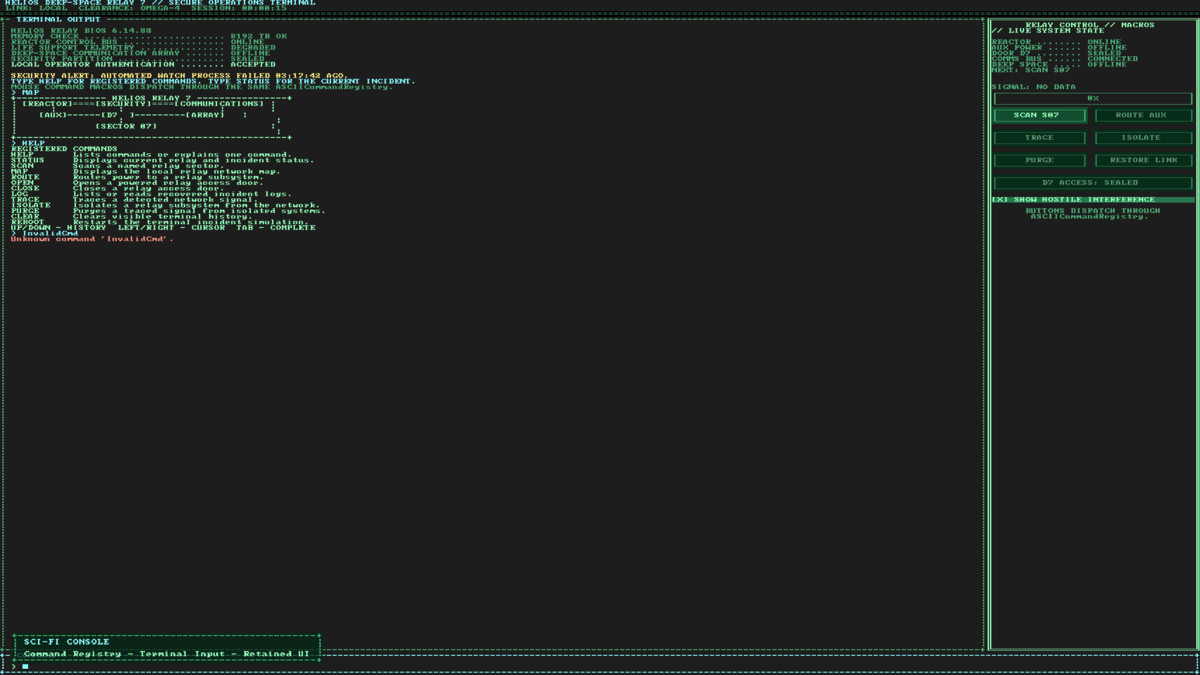
Task: Click the REBOOT row in the help list
Action: 159,222
